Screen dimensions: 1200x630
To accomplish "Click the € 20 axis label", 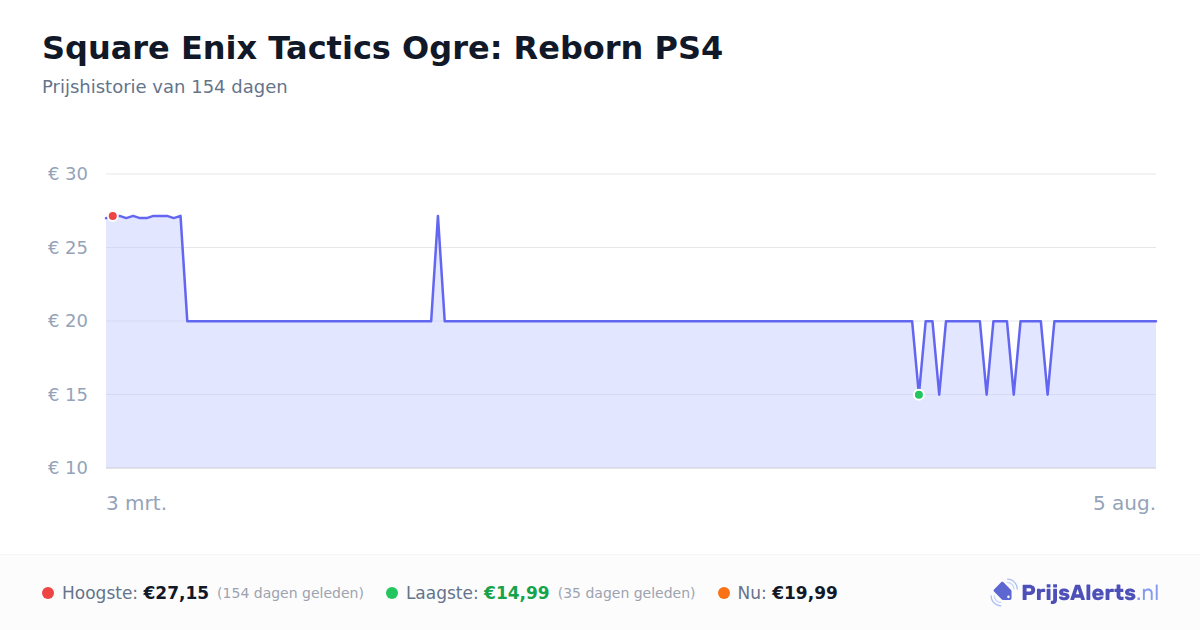I will click(68, 321).
